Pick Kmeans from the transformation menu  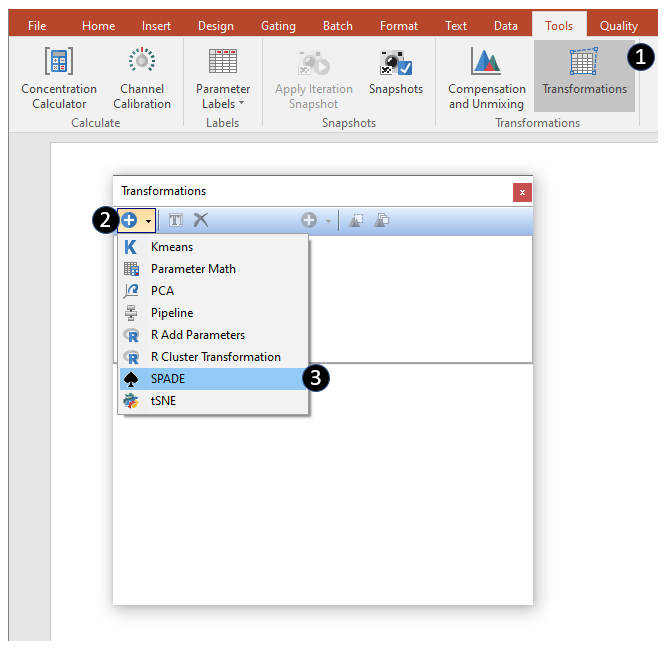172,247
